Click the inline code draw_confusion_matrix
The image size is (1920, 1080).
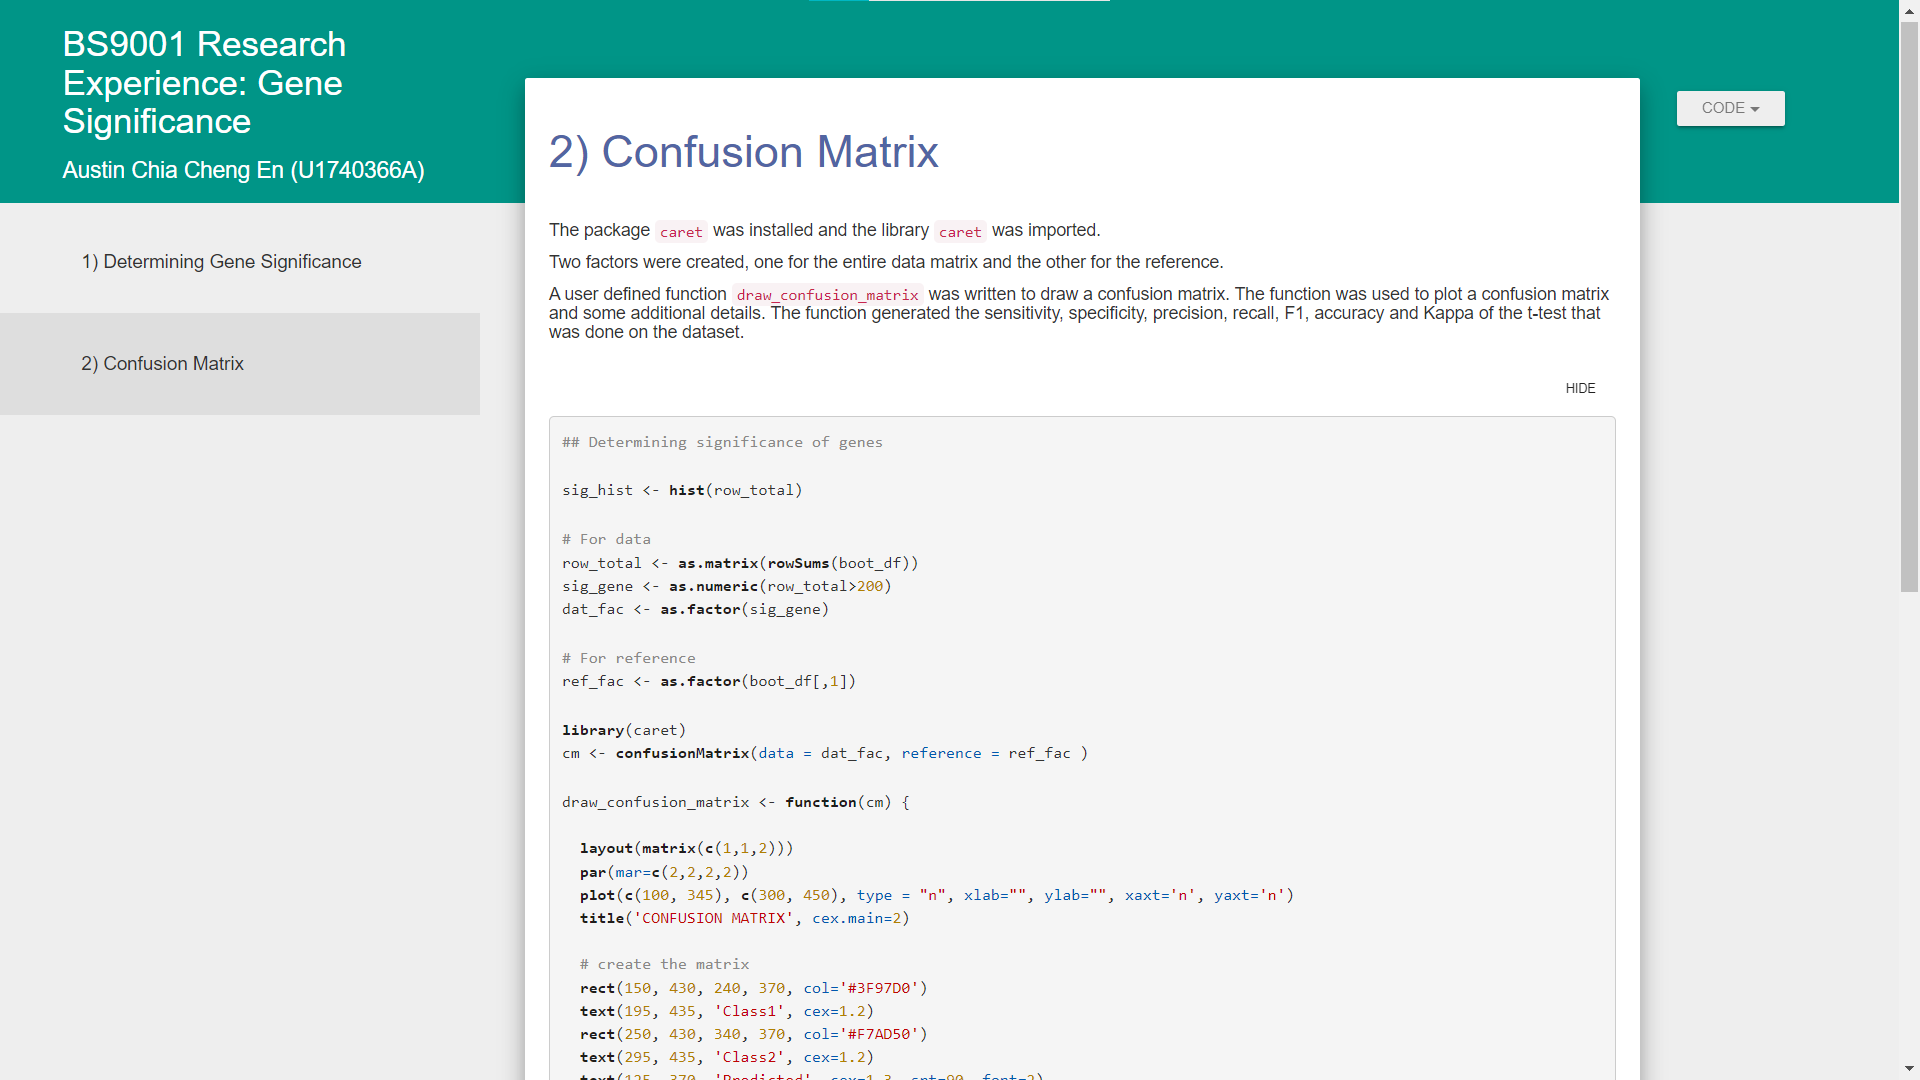[826, 294]
